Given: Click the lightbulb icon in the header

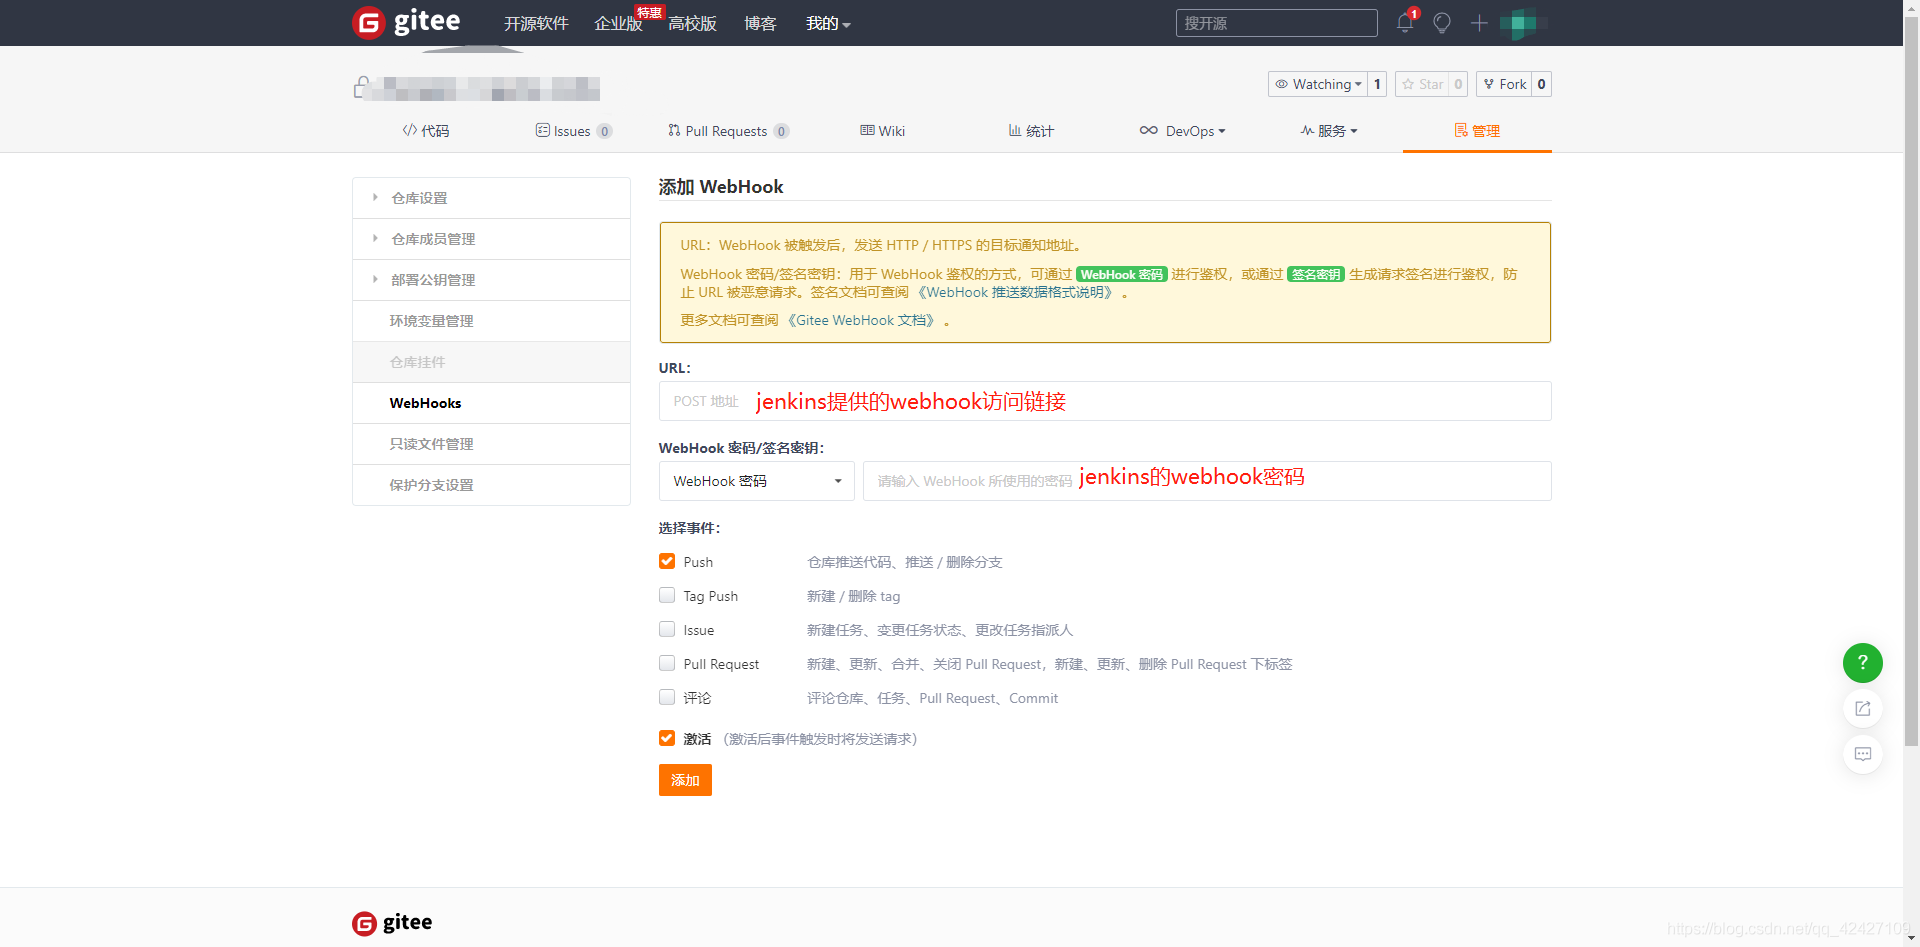Looking at the screenshot, I should tap(1442, 23).
